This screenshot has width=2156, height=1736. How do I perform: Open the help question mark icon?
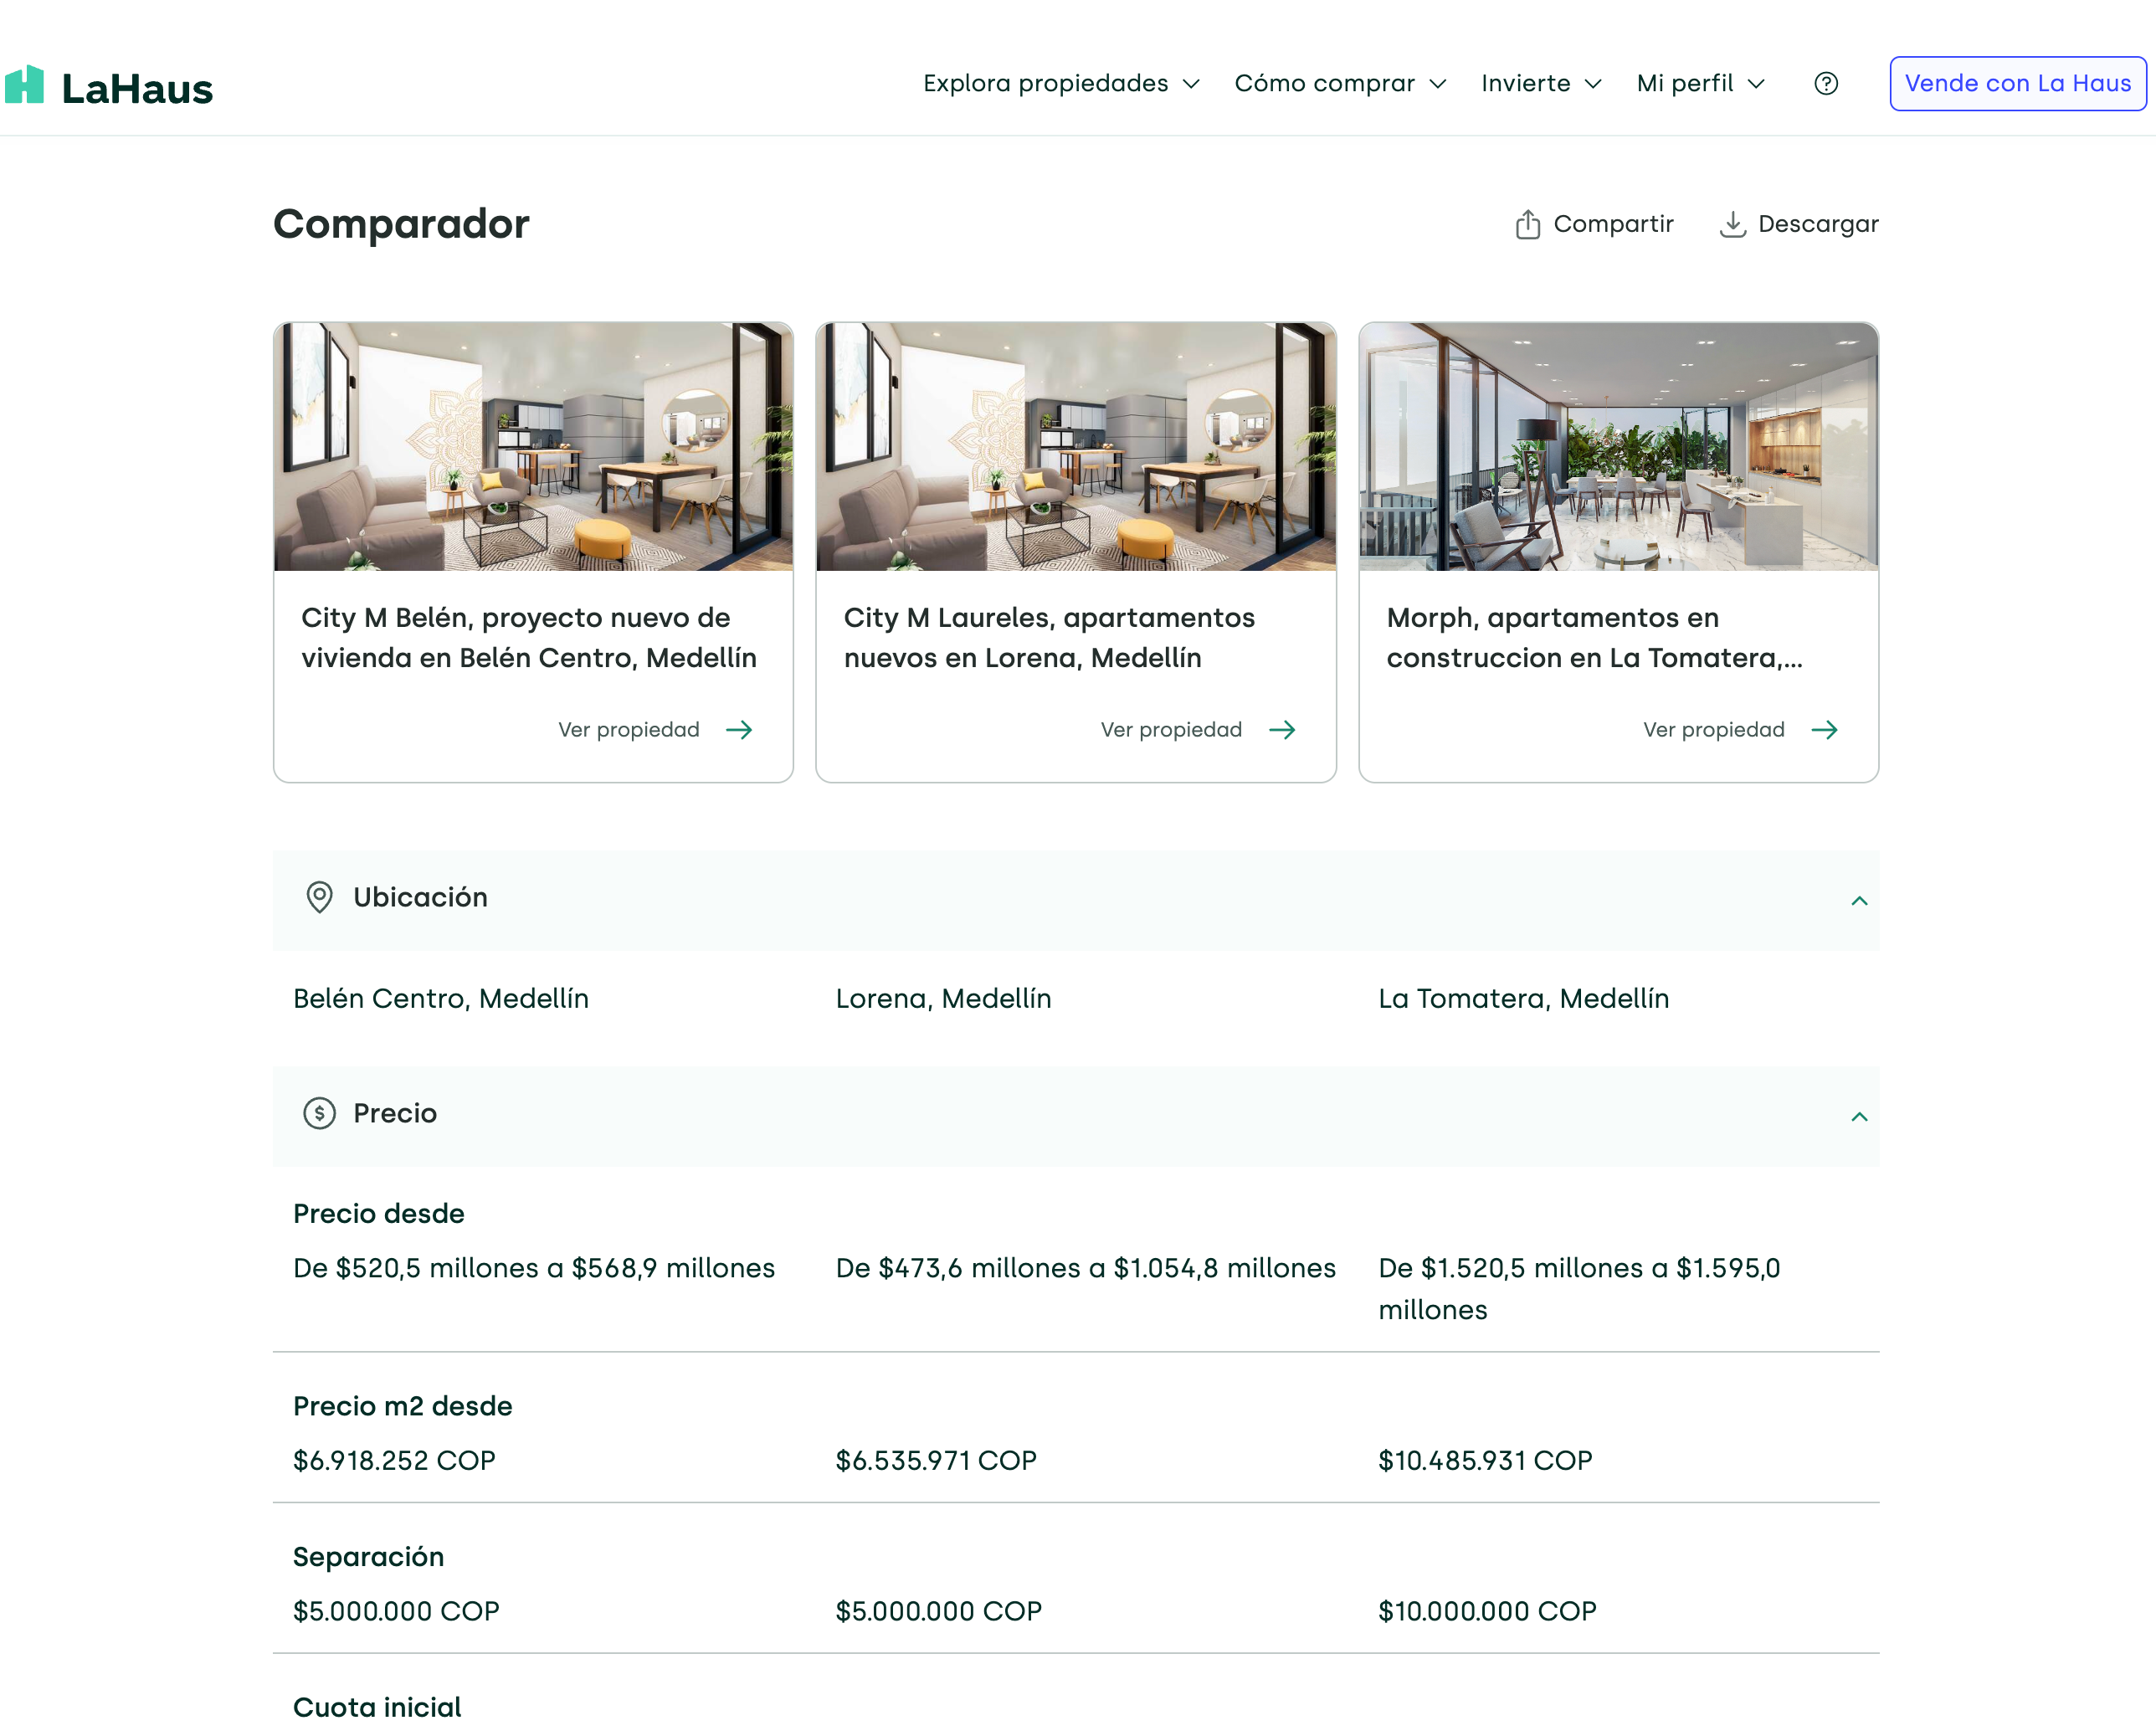pyautogui.click(x=1825, y=84)
